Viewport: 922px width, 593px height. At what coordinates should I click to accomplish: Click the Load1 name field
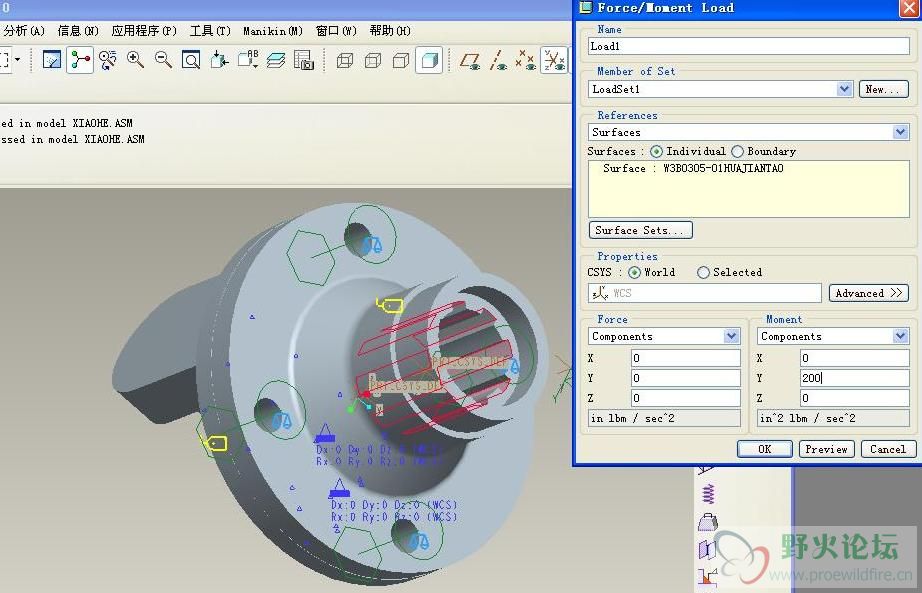(749, 46)
